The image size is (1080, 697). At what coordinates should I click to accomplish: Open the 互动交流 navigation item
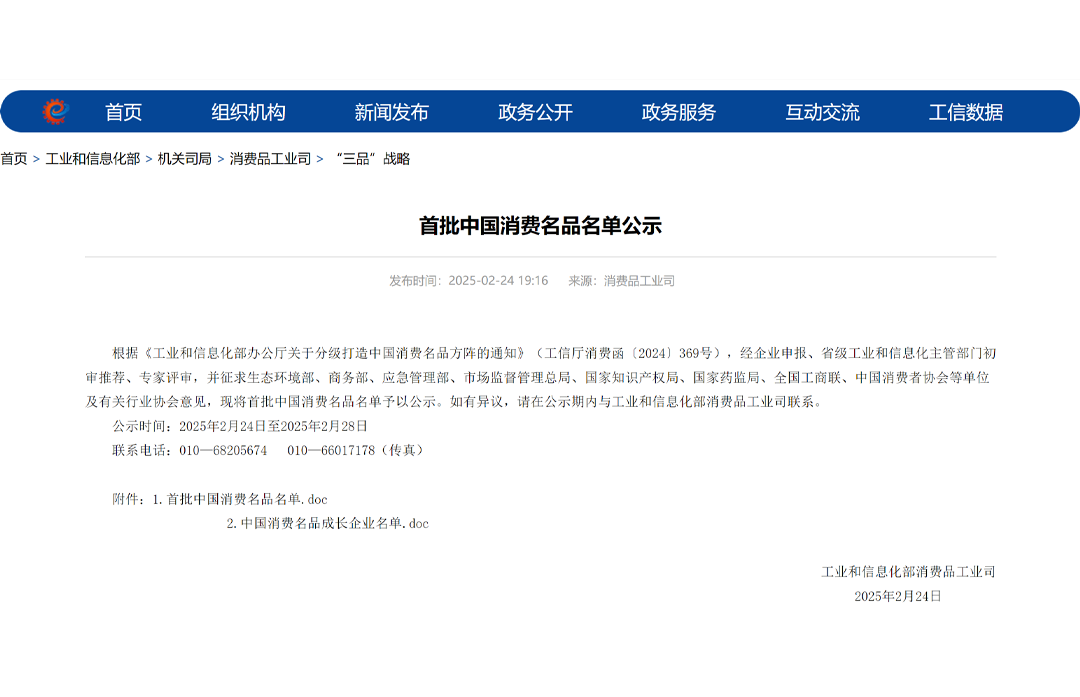pos(822,112)
